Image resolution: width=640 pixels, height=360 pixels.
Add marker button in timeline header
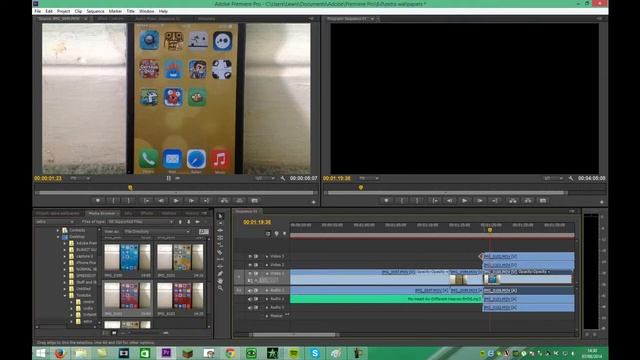point(276,233)
